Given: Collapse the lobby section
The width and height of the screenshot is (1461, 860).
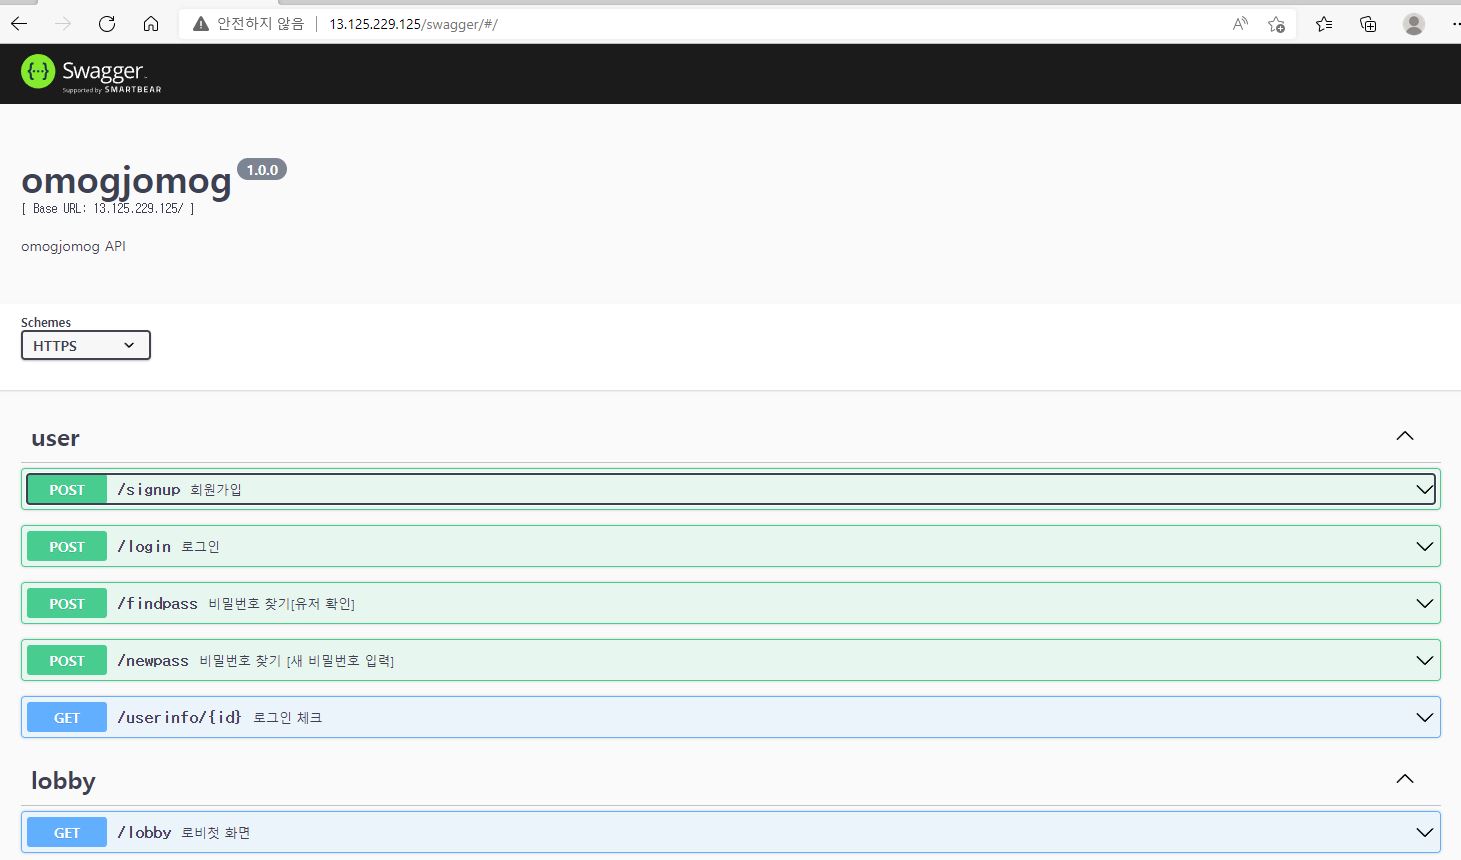Looking at the screenshot, I should (x=1404, y=778).
